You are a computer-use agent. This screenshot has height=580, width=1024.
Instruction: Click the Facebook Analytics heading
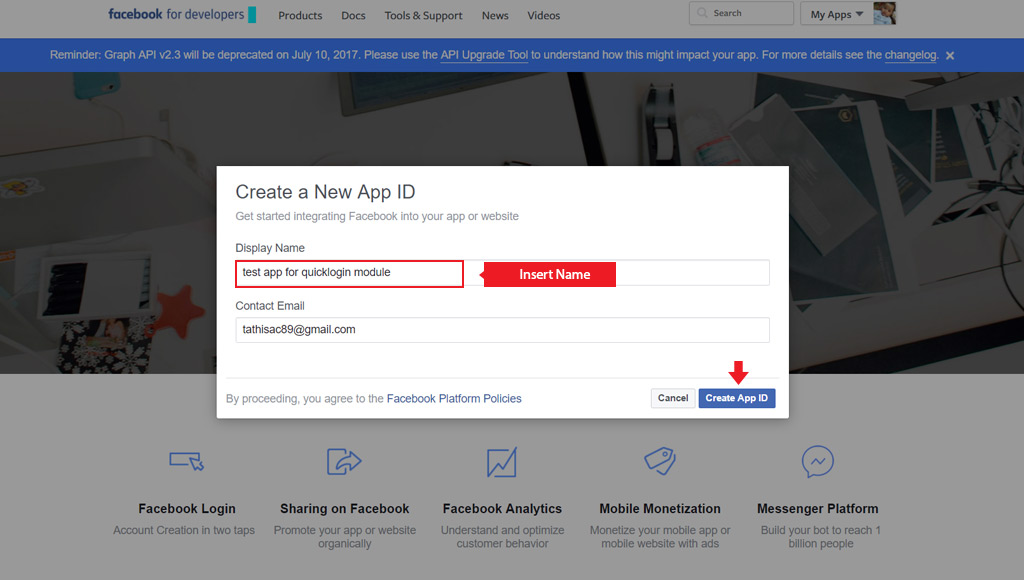[502, 509]
